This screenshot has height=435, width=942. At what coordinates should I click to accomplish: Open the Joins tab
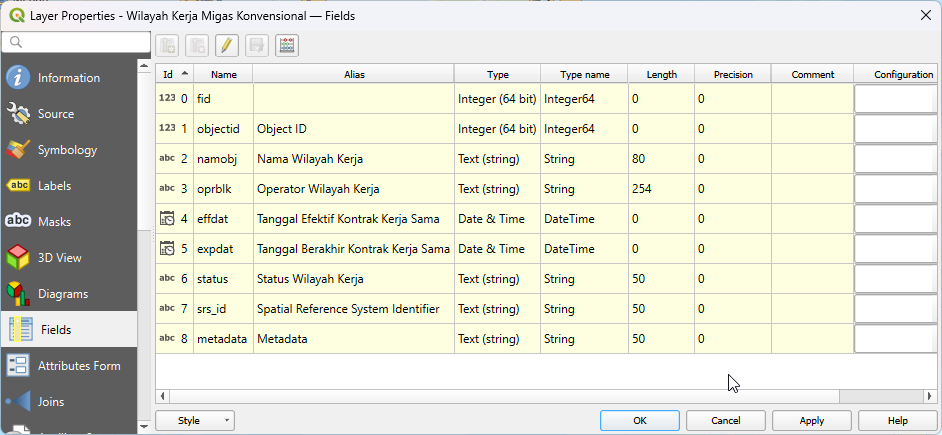pyautogui.click(x=51, y=402)
